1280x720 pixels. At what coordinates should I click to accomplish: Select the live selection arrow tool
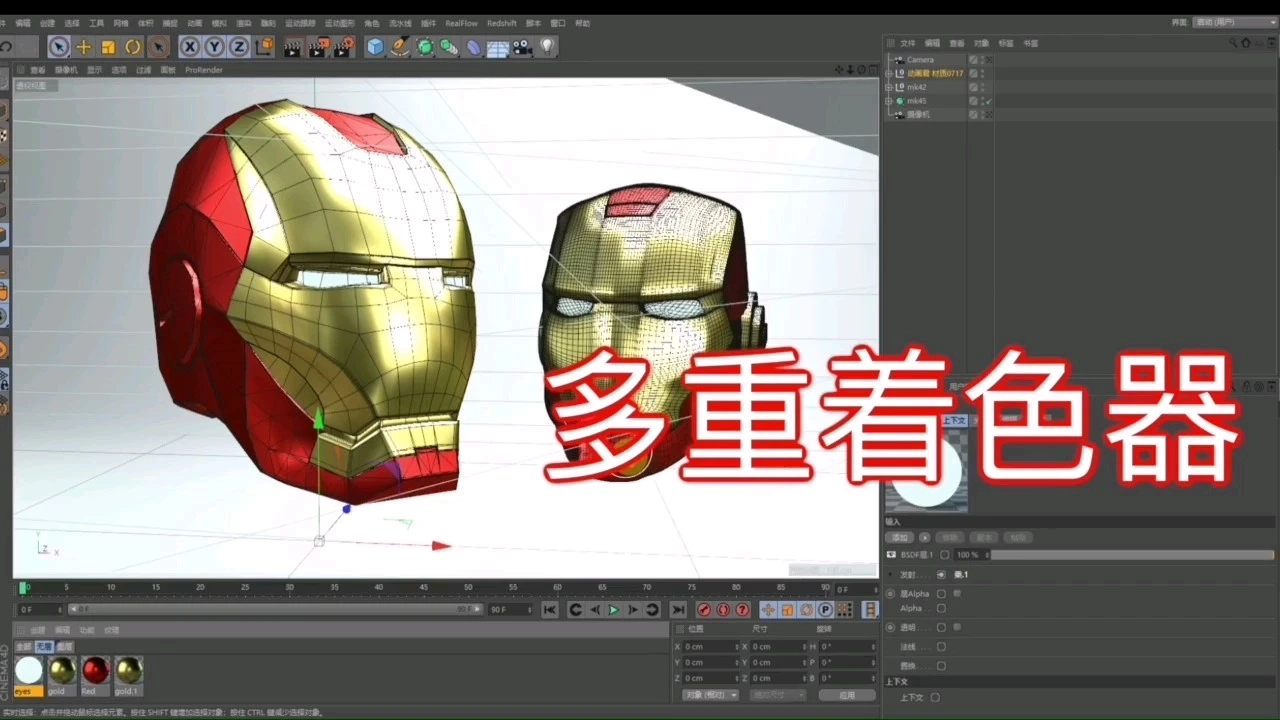point(59,47)
